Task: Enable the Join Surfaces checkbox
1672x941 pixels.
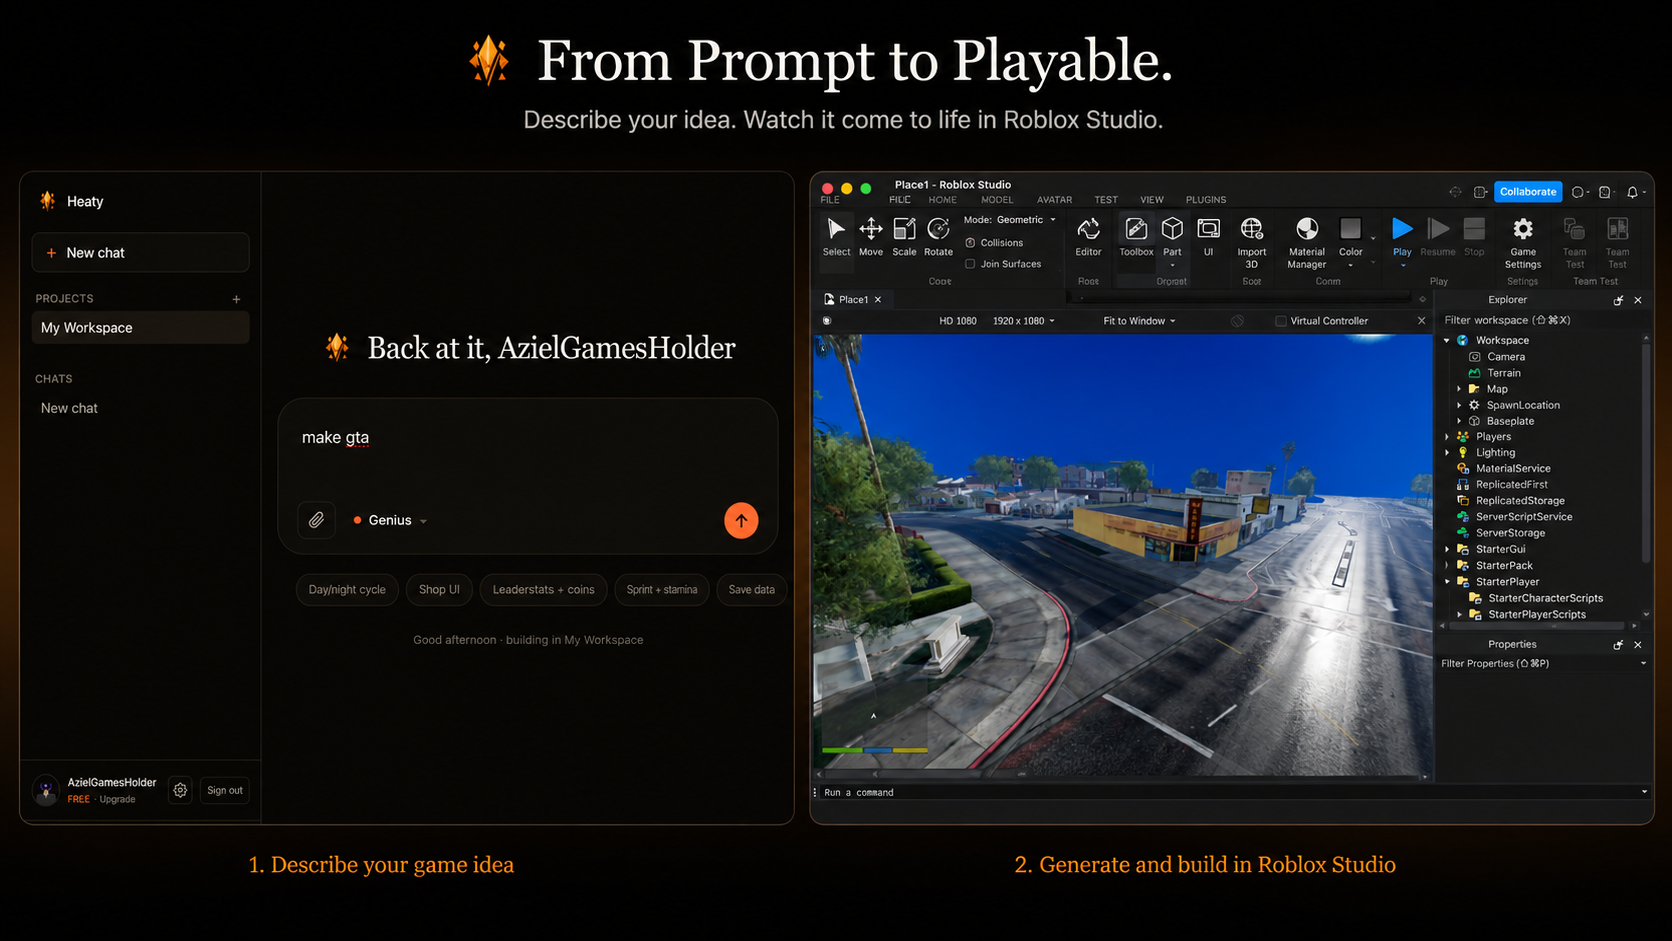Action: point(970,264)
